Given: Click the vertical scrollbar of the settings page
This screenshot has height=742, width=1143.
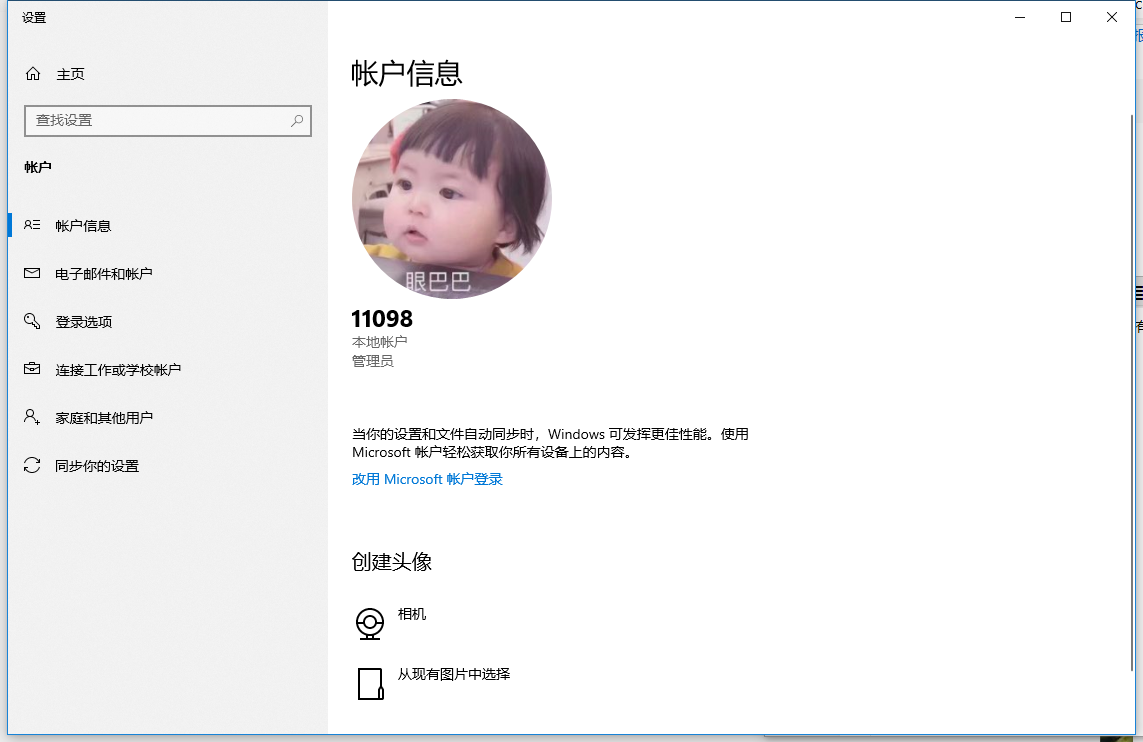Looking at the screenshot, I should click(x=1131, y=392).
